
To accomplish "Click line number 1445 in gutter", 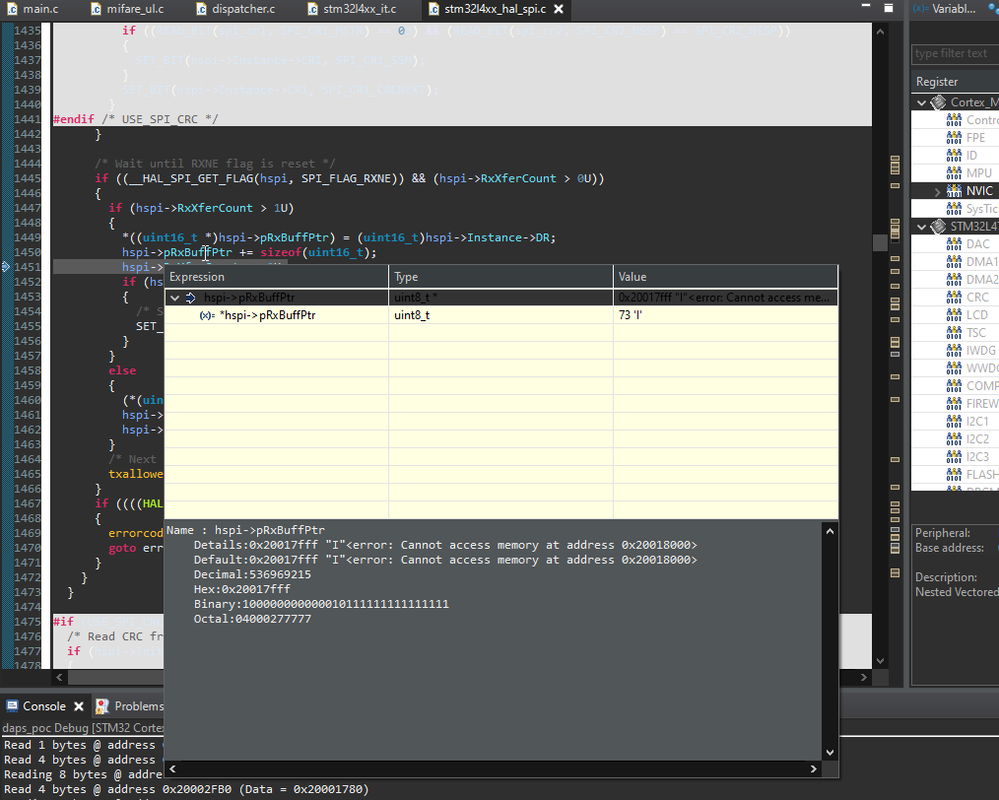I will pos(27,178).
